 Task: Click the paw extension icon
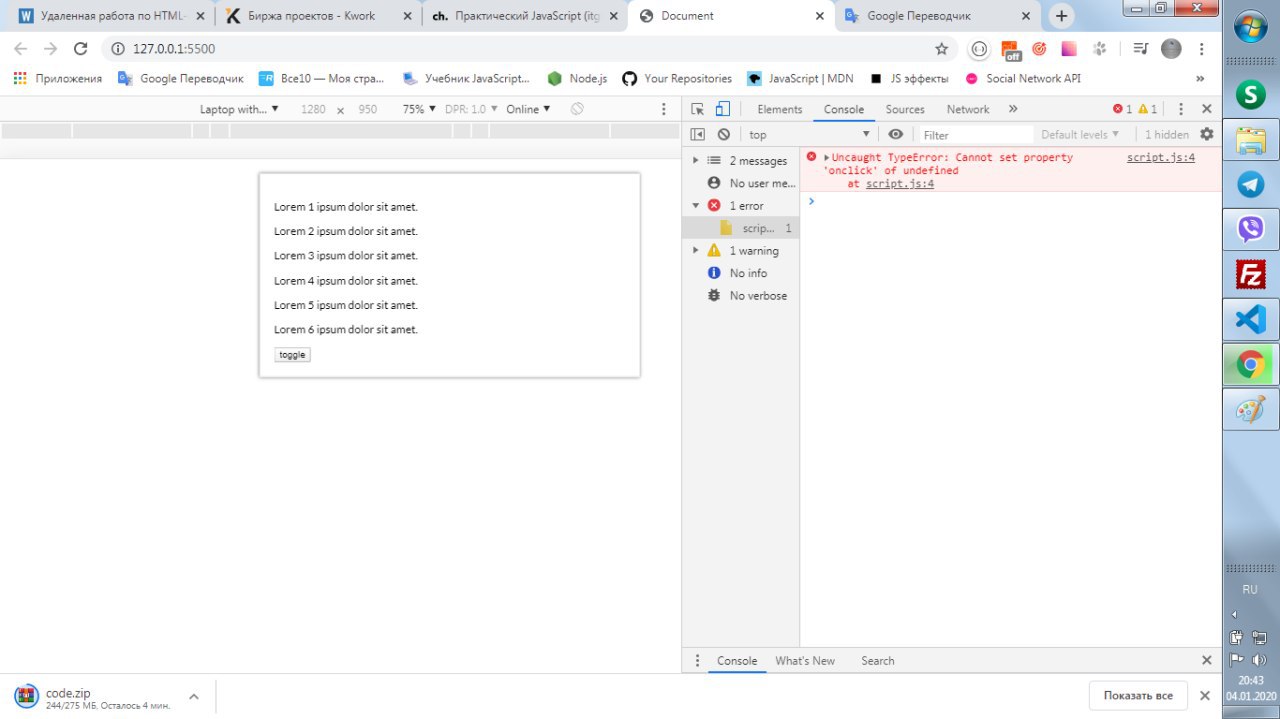[x=1100, y=48]
